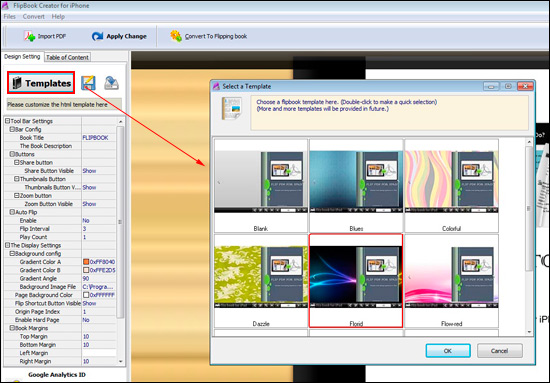The image size is (550, 383).
Task: Click the template page icon in the dialog header
Action: point(232,108)
